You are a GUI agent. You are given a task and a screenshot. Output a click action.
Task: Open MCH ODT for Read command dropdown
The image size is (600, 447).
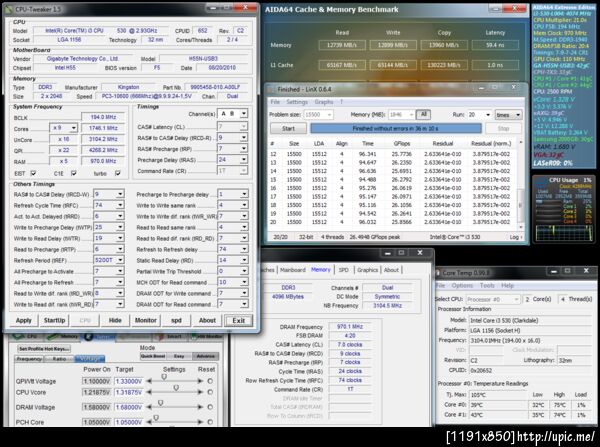coord(233,282)
